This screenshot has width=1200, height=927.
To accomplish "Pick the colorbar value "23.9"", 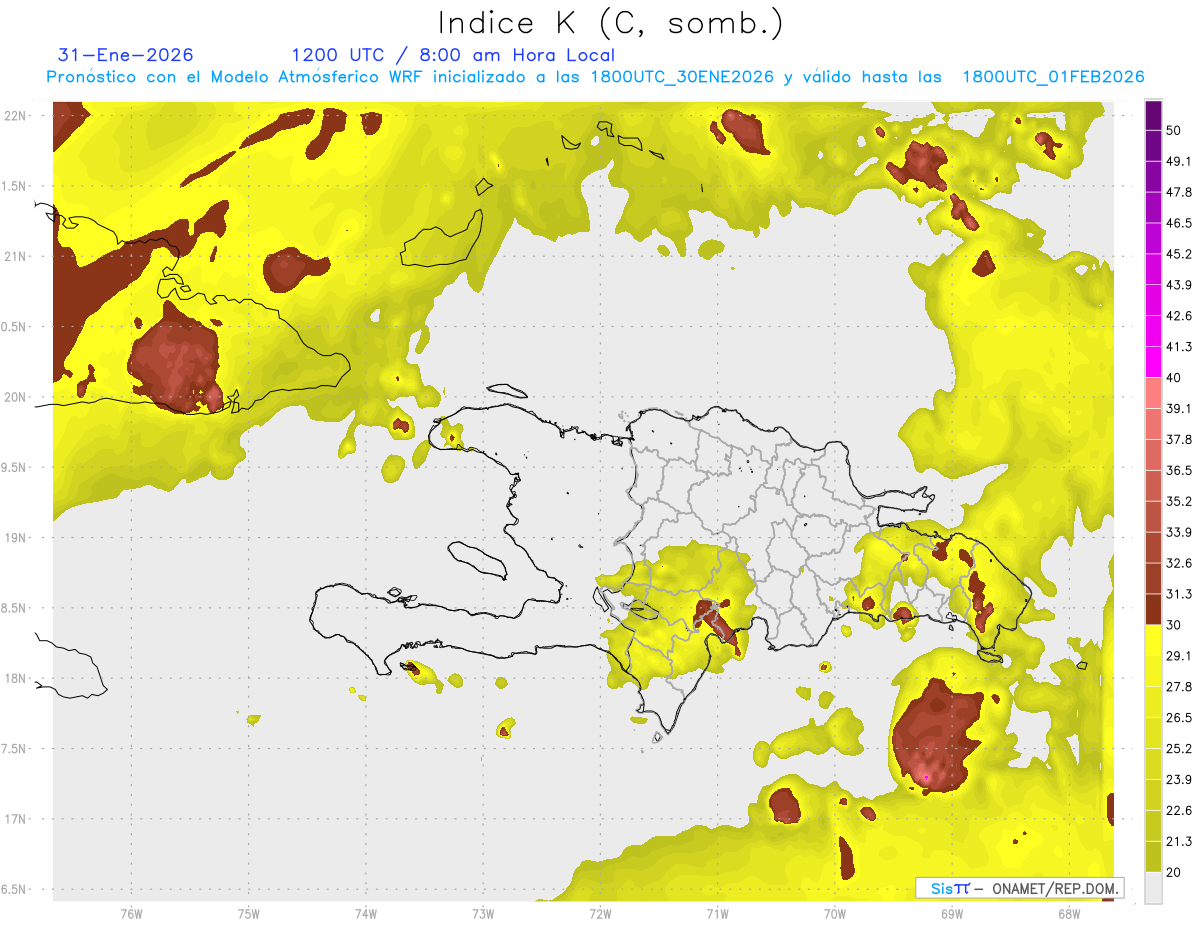I will tap(1179, 780).
